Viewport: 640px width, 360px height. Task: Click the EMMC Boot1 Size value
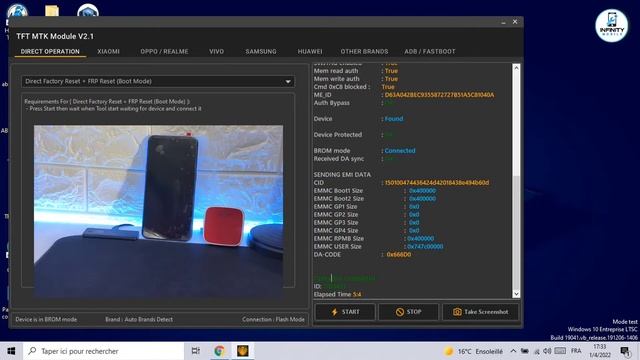point(422,191)
